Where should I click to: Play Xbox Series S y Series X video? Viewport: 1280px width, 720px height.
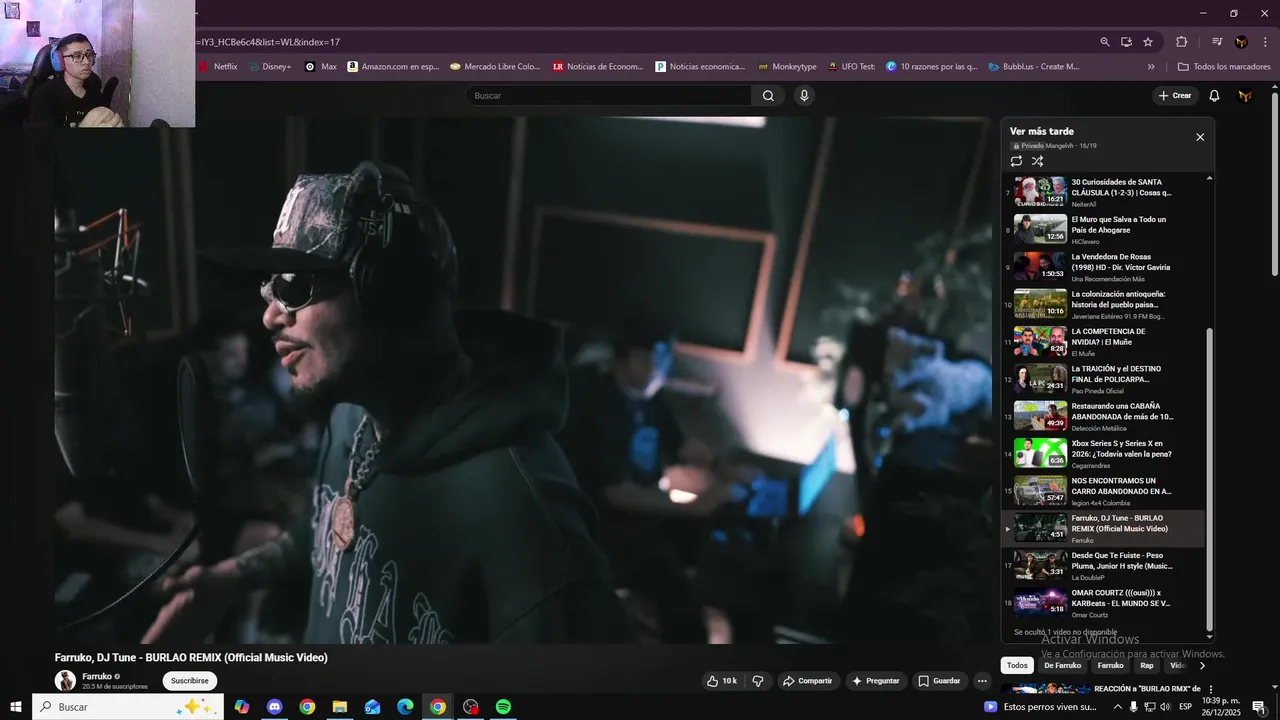1104,453
